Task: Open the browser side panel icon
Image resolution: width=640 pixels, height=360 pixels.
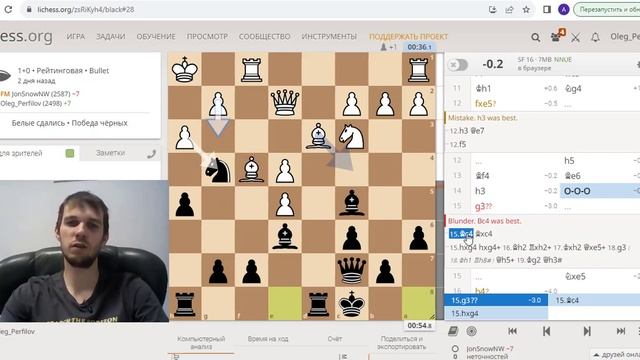Action: 547,9
